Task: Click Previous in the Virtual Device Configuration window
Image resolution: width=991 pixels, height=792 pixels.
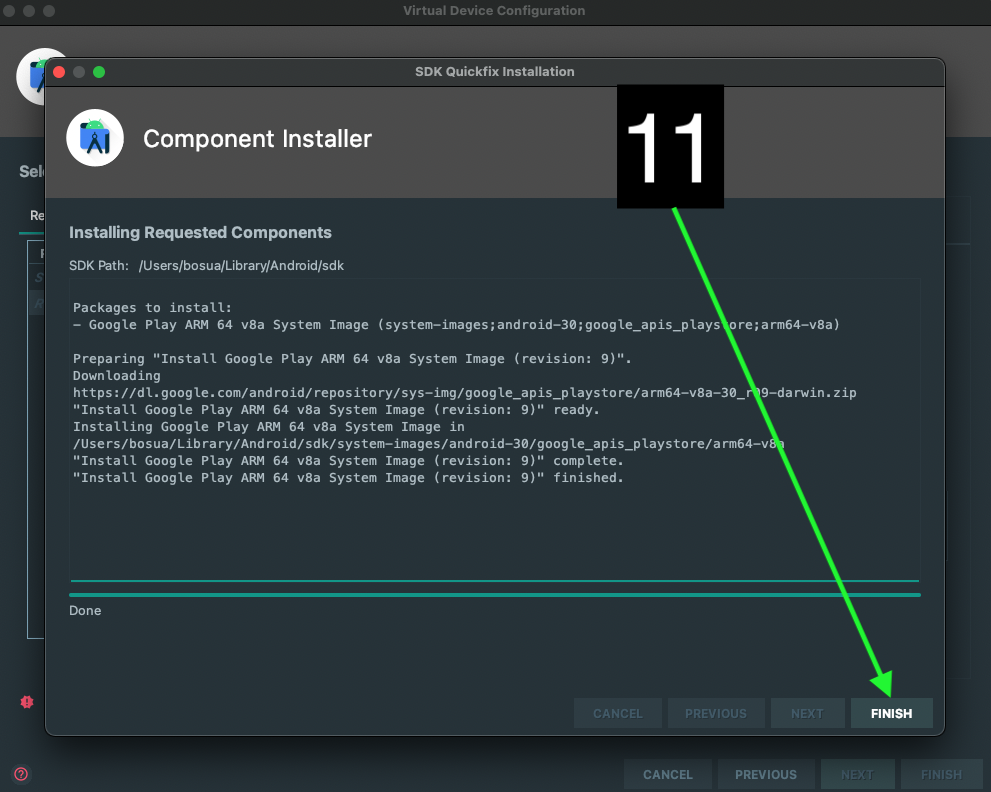Action: click(765, 774)
